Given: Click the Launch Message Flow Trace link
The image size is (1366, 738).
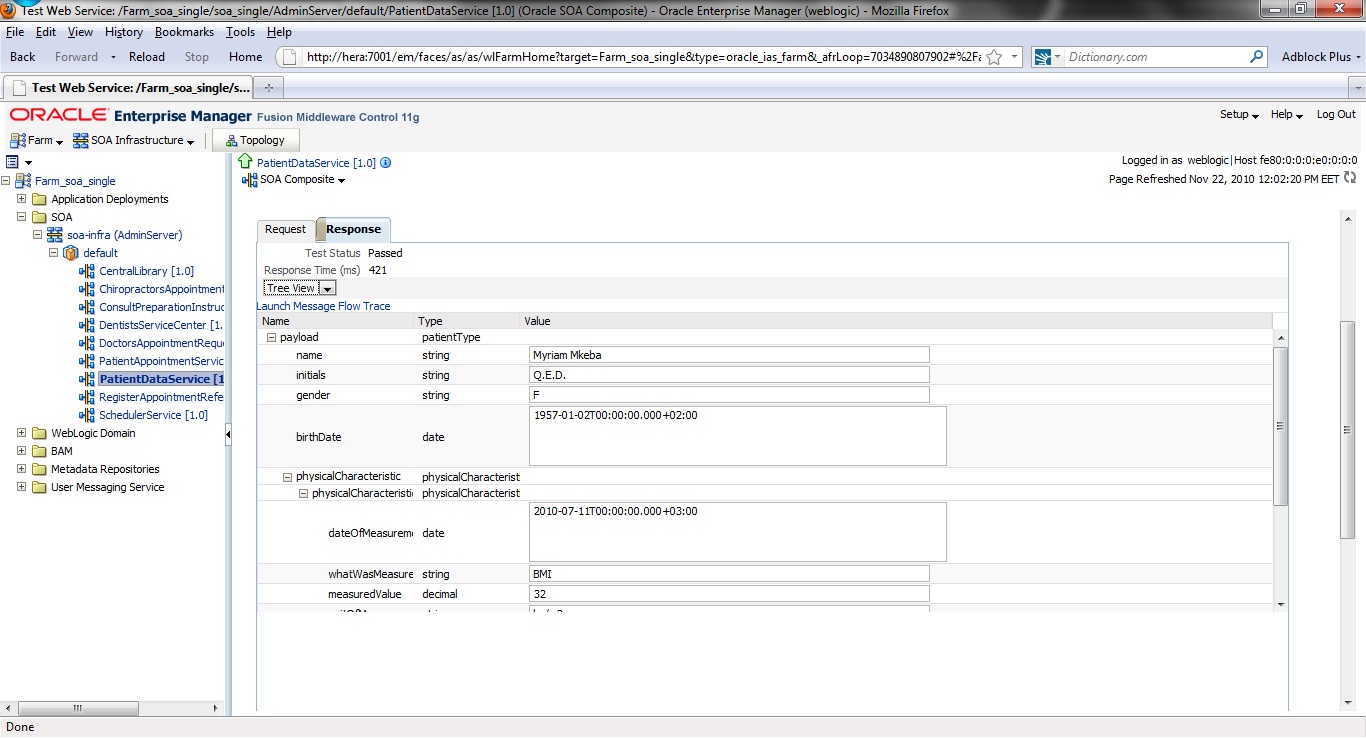Looking at the screenshot, I should [325, 306].
